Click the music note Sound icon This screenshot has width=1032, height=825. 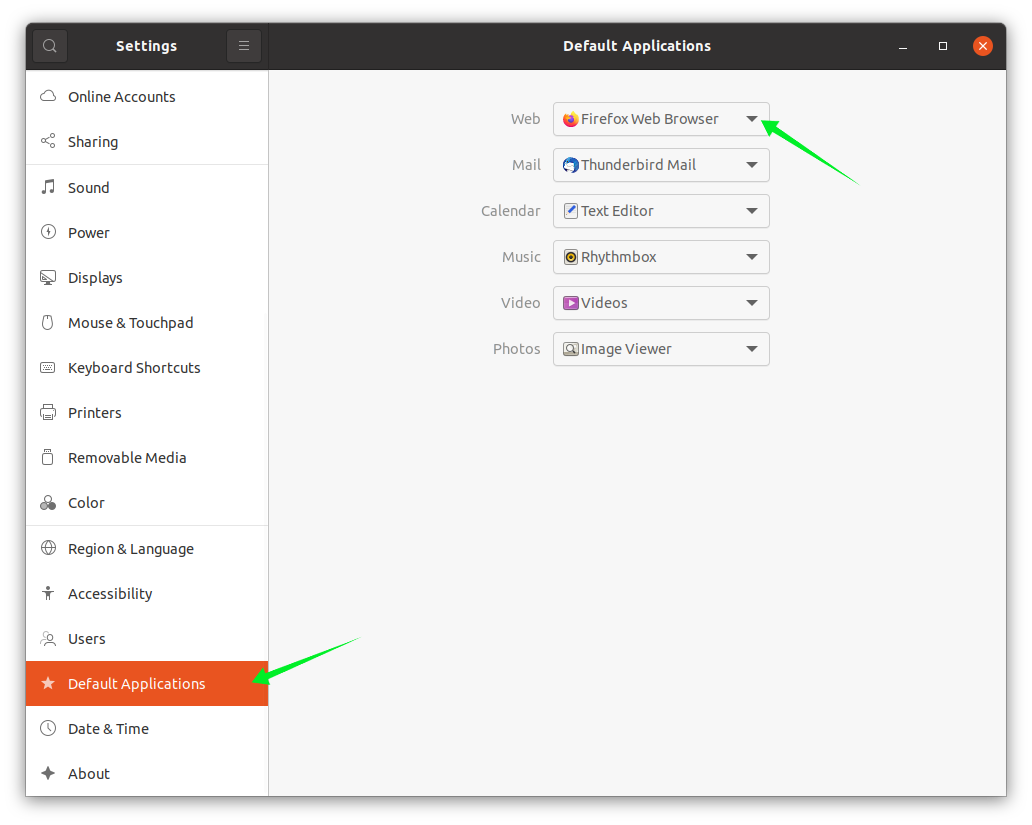[x=48, y=187]
